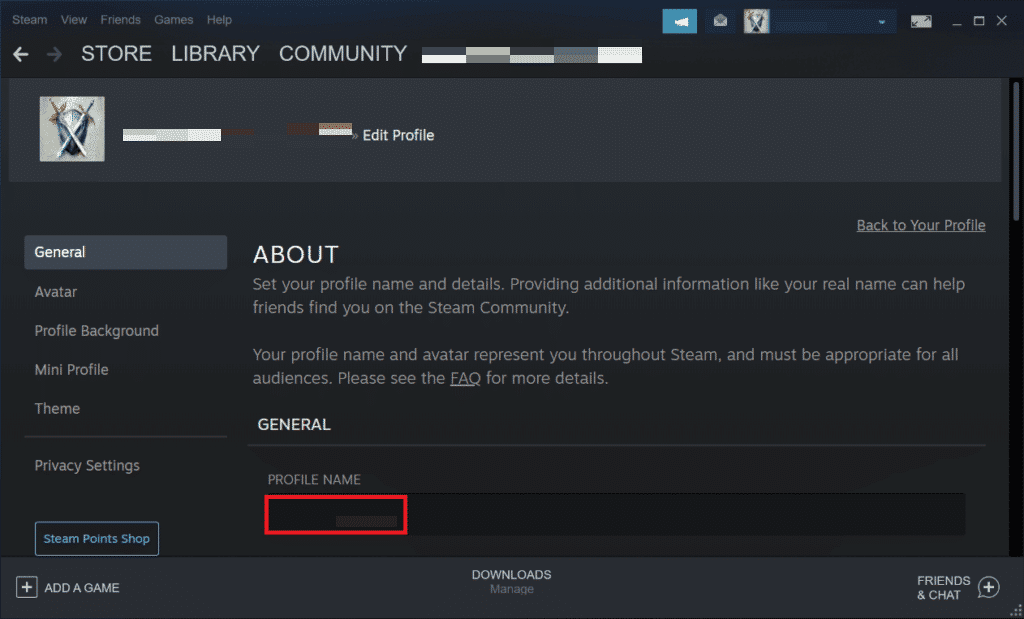Click the large profile avatar image
Viewport: 1024px width, 619px height.
(72, 129)
